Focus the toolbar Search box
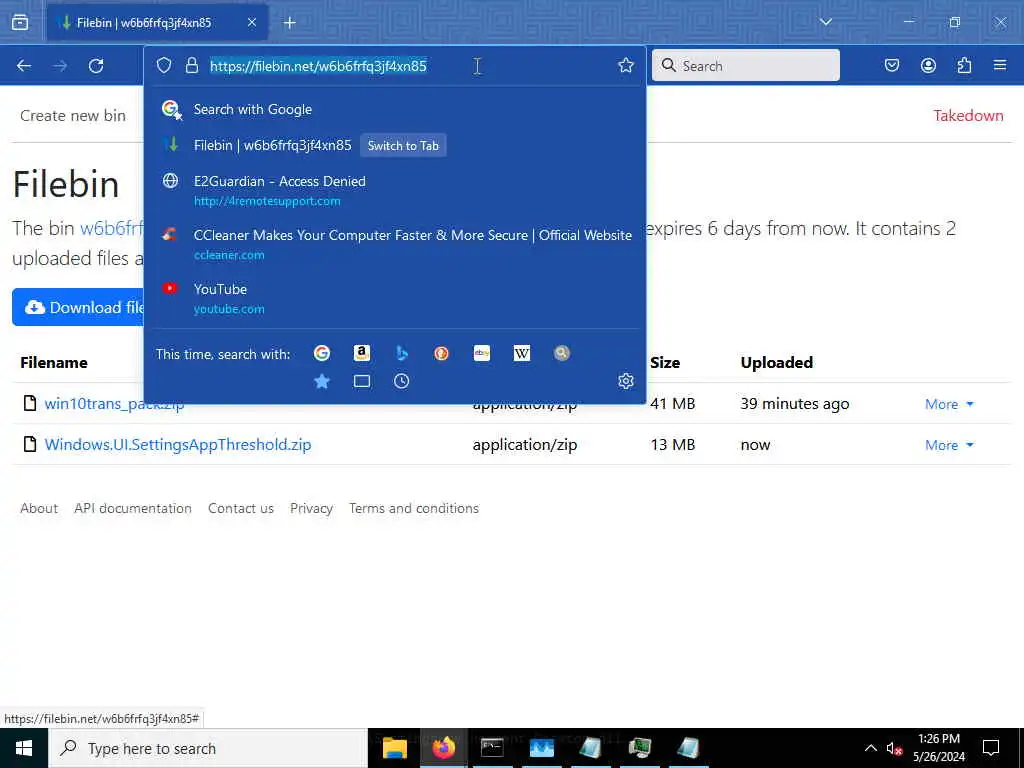This screenshot has height=768, width=1024. click(x=746, y=65)
